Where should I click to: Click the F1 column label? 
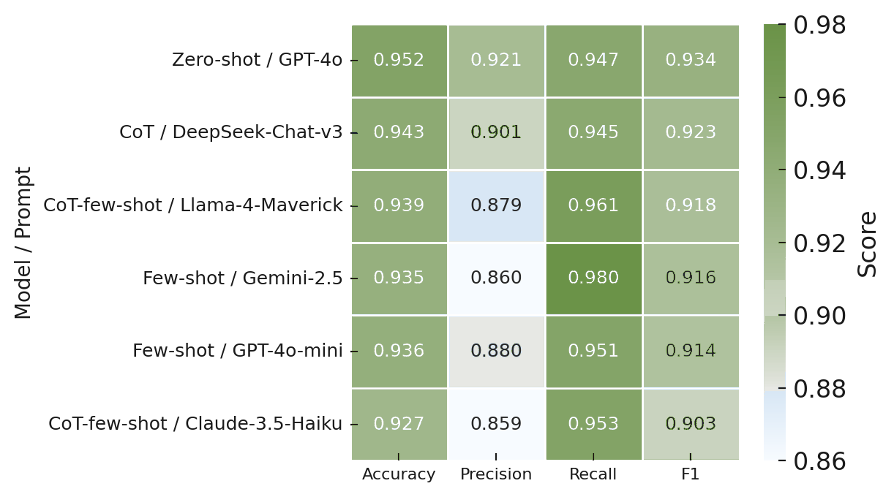pos(690,475)
